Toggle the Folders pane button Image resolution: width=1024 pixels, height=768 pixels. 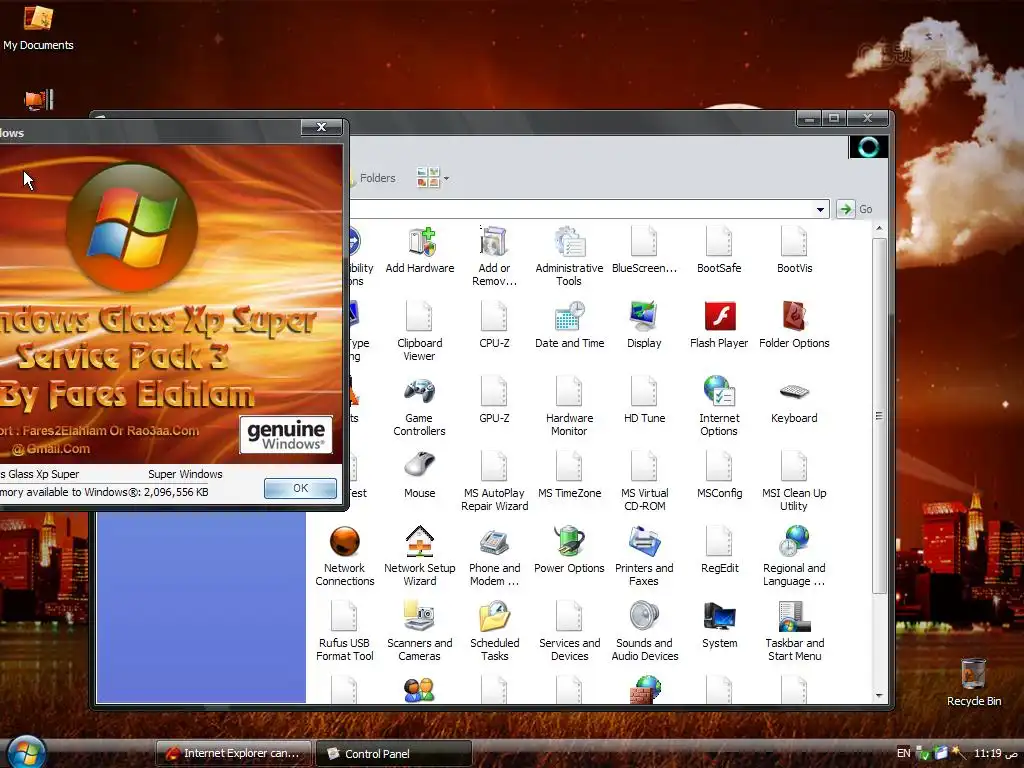pos(373,178)
